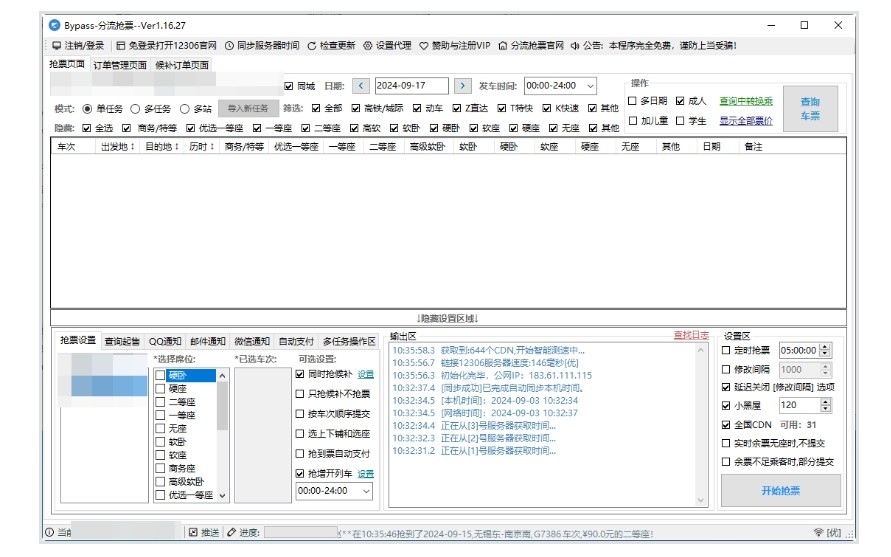
Task: Open the 发车时间 00:00-24:00 dropdown
Action: (x=590, y=86)
